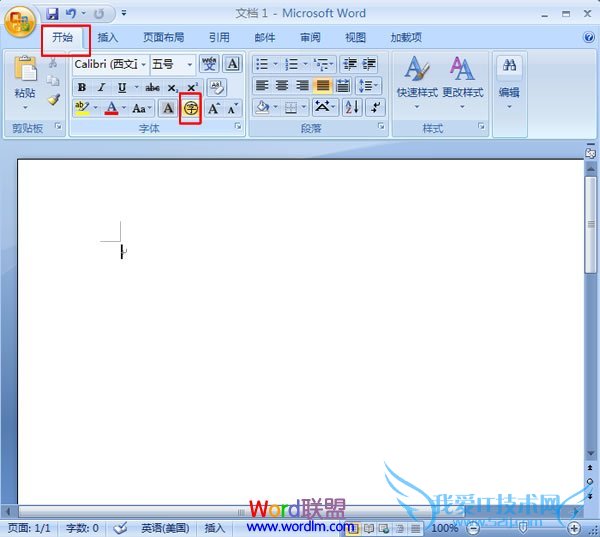Toggle italic formatting

(101, 87)
